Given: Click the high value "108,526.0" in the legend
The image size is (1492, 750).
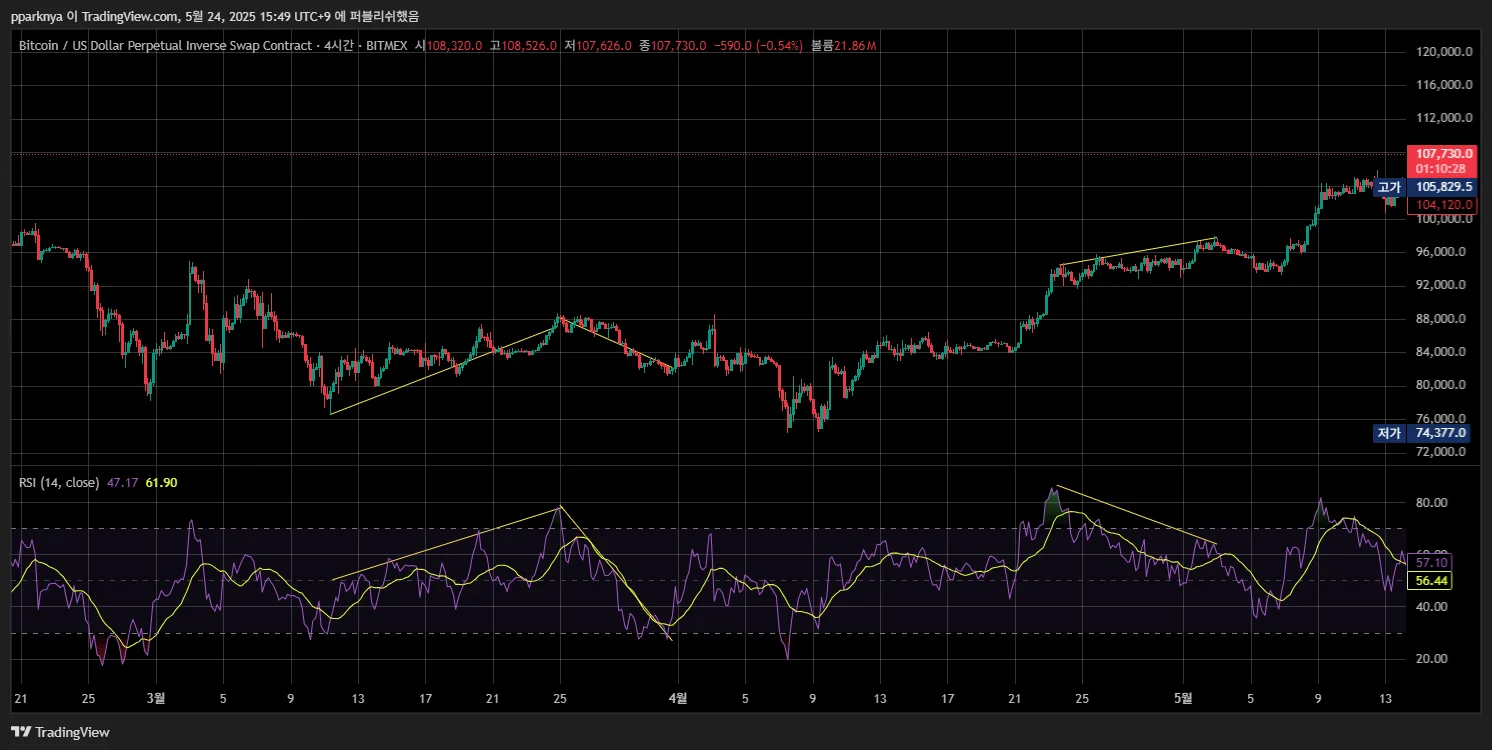Looking at the screenshot, I should pyautogui.click(x=528, y=46).
